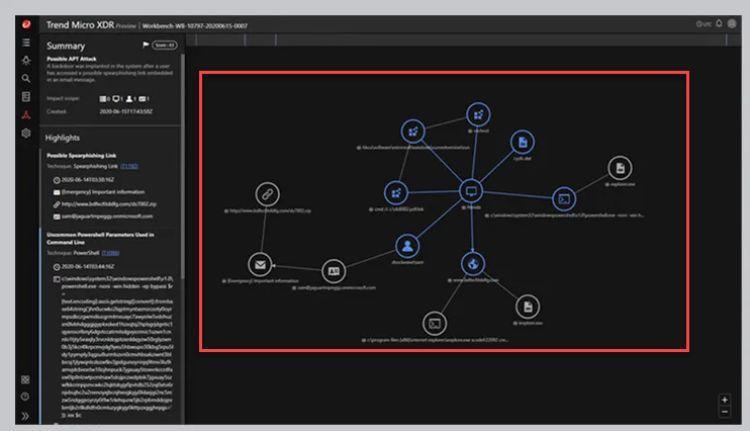Click the flag icon beside Summary
Image resolution: width=750 pixels, height=431 pixels.
coord(145,45)
